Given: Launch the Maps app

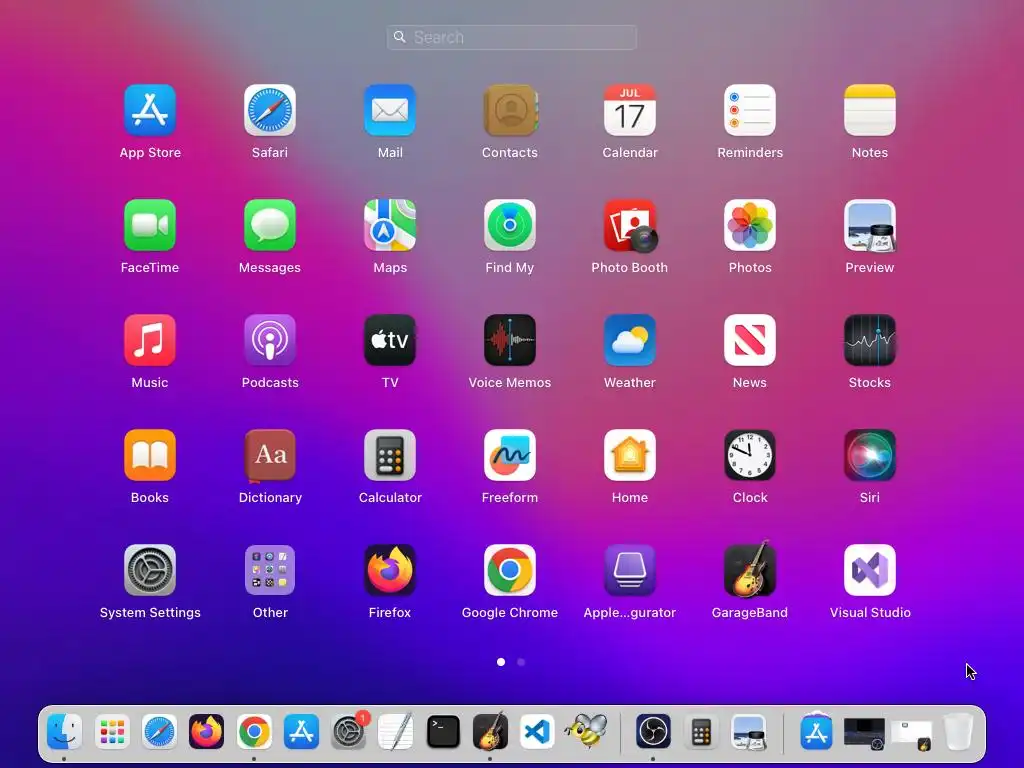Looking at the screenshot, I should (x=390, y=225).
